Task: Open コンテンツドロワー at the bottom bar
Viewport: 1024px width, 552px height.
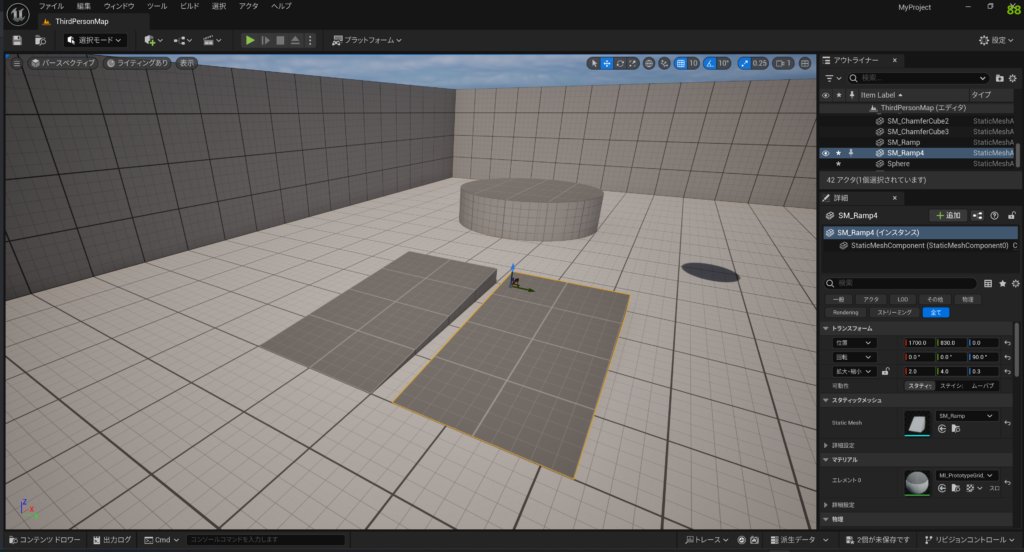Action: (44, 540)
